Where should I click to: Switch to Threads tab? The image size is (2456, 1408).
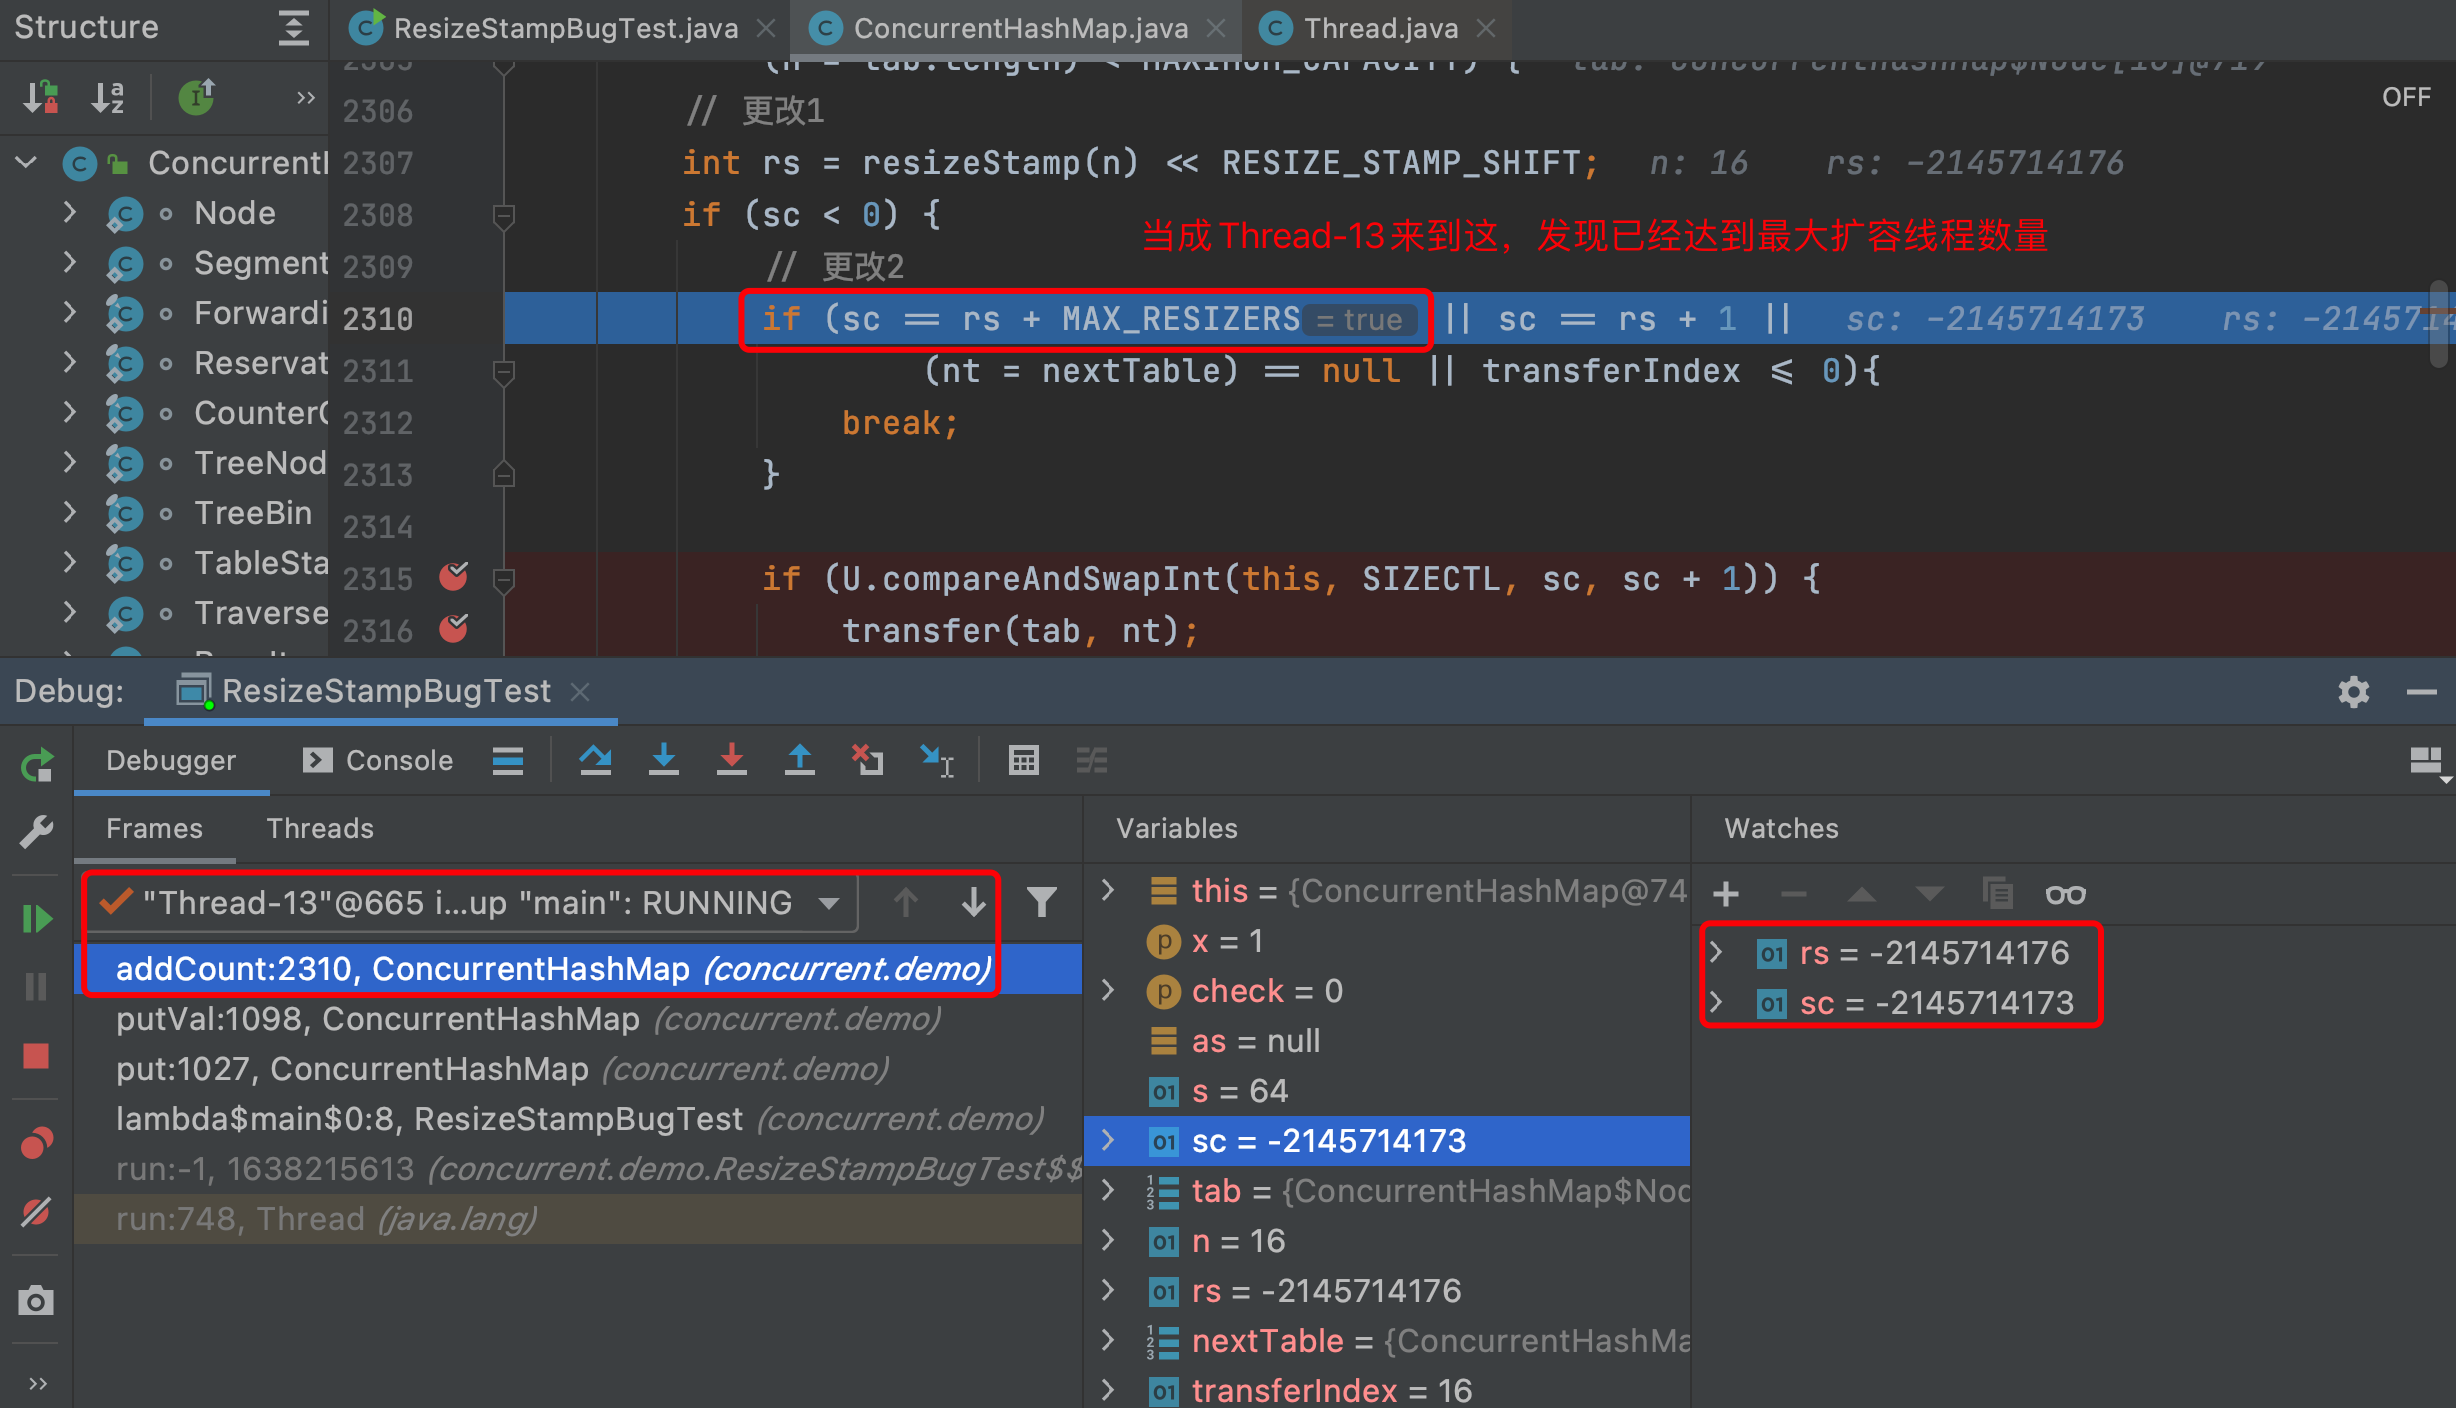tap(320, 829)
